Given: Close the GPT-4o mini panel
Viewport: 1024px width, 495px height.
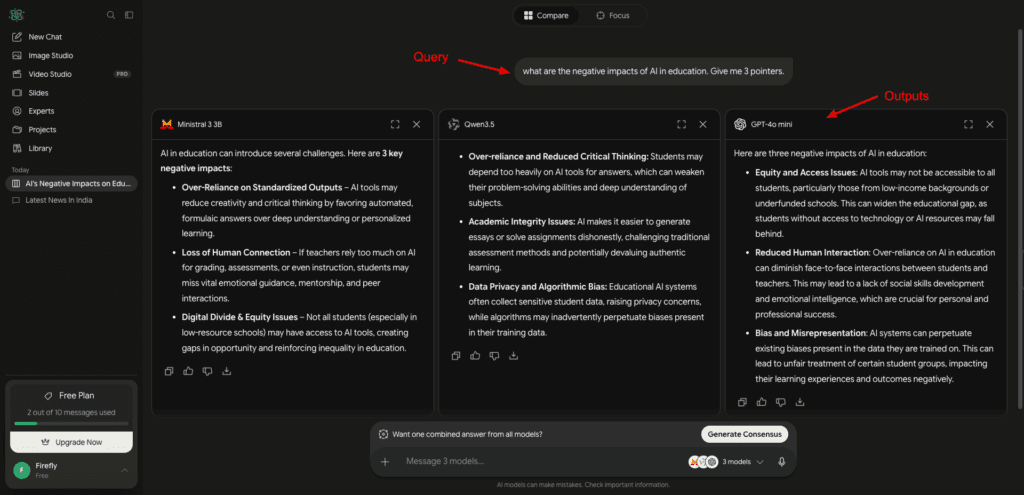Looking at the screenshot, I should point(990,124).
